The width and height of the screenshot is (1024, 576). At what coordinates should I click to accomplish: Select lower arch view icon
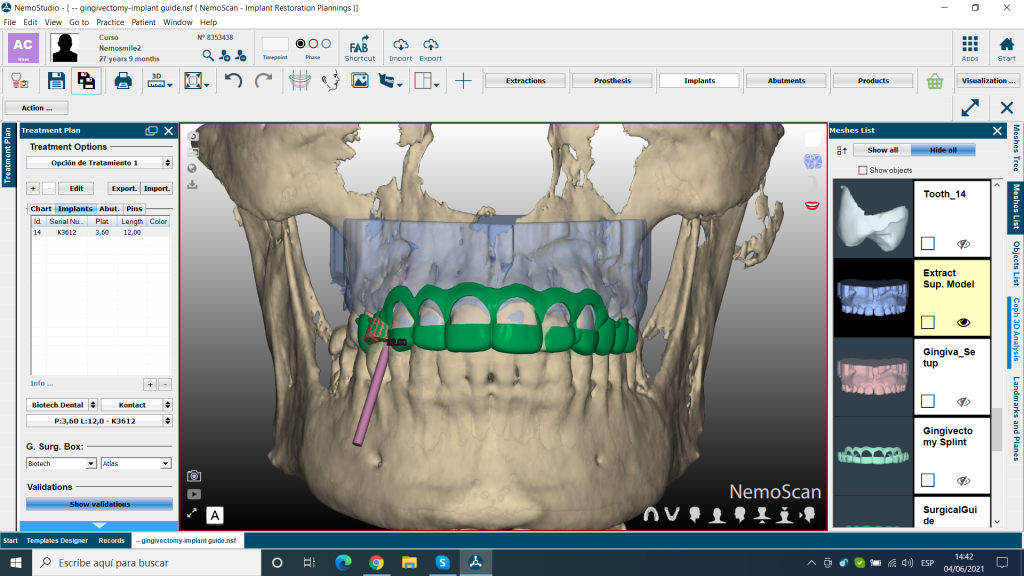click(x=672, y=515)
